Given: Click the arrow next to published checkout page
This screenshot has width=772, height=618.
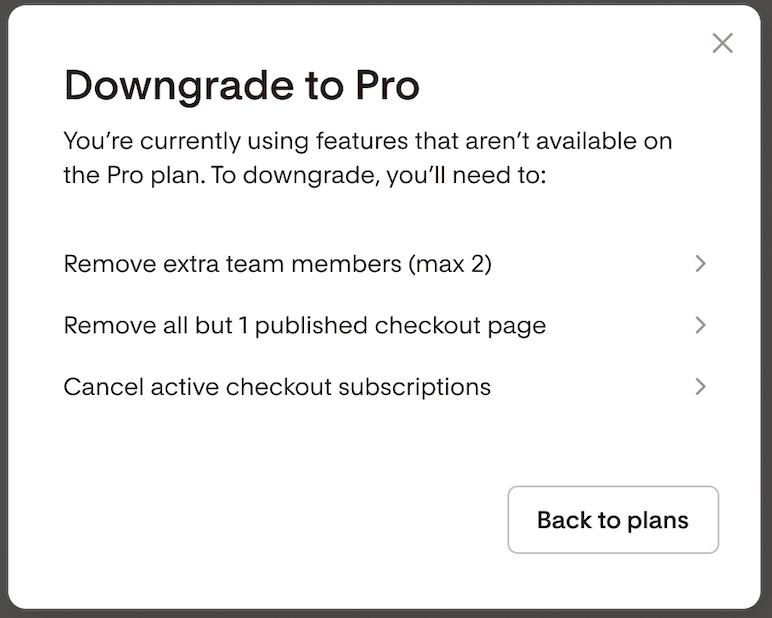Looking at the screenshot, I should click(x=700, y=325).
